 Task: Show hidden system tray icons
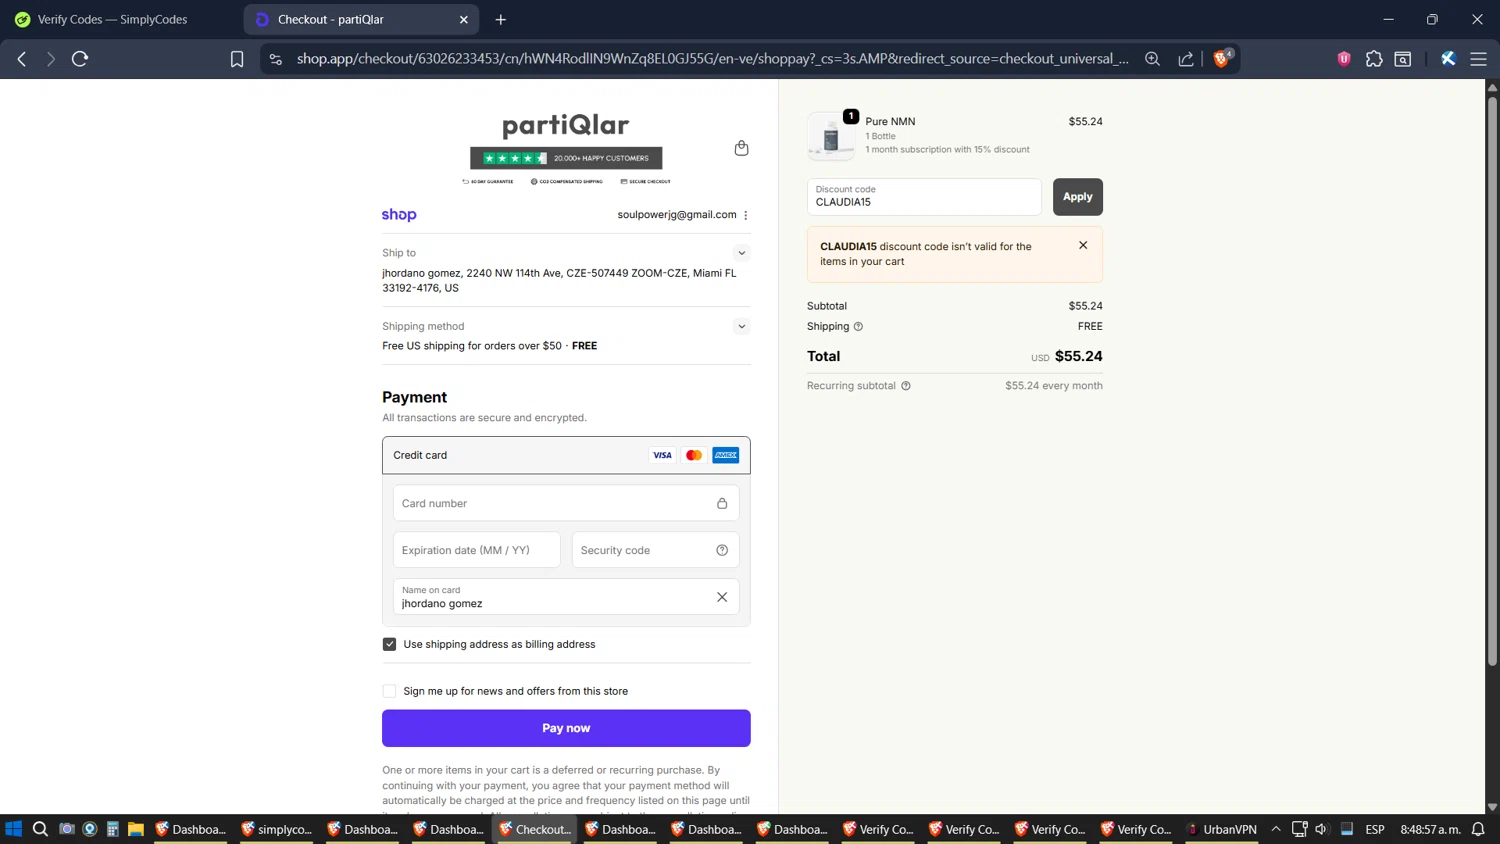(1276, 829)
